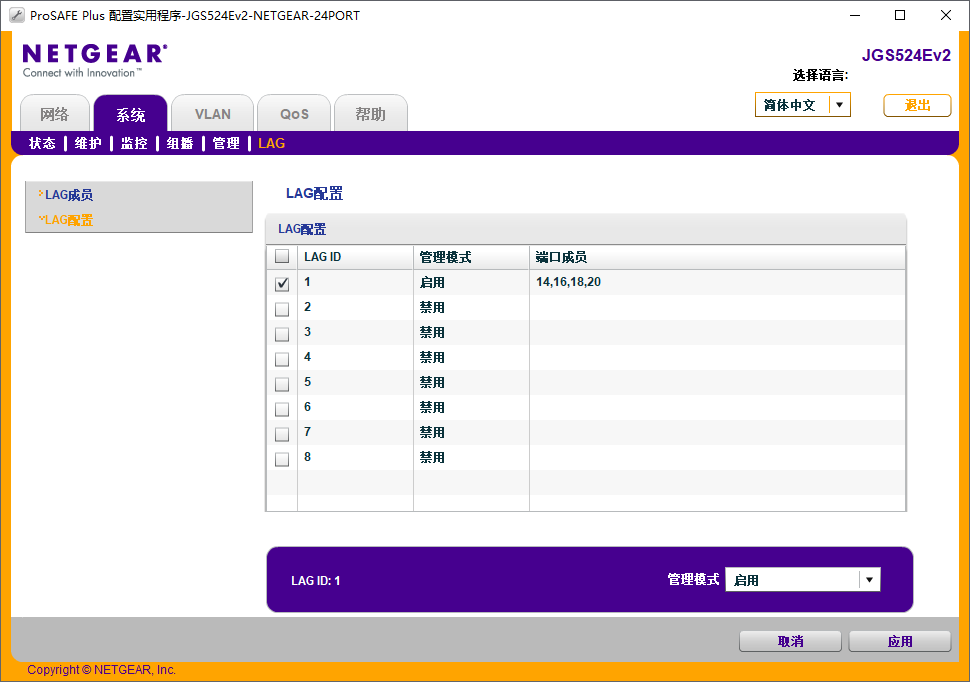
Task: Open the 组播 submenu
Action: point(180,144)
